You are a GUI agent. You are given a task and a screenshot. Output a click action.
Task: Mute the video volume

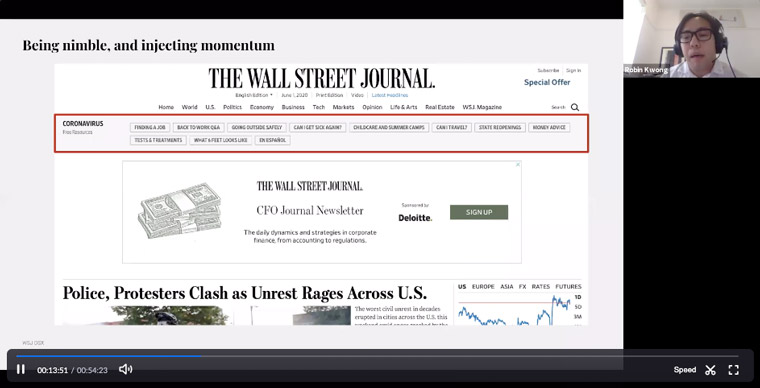tap(126, 370)
